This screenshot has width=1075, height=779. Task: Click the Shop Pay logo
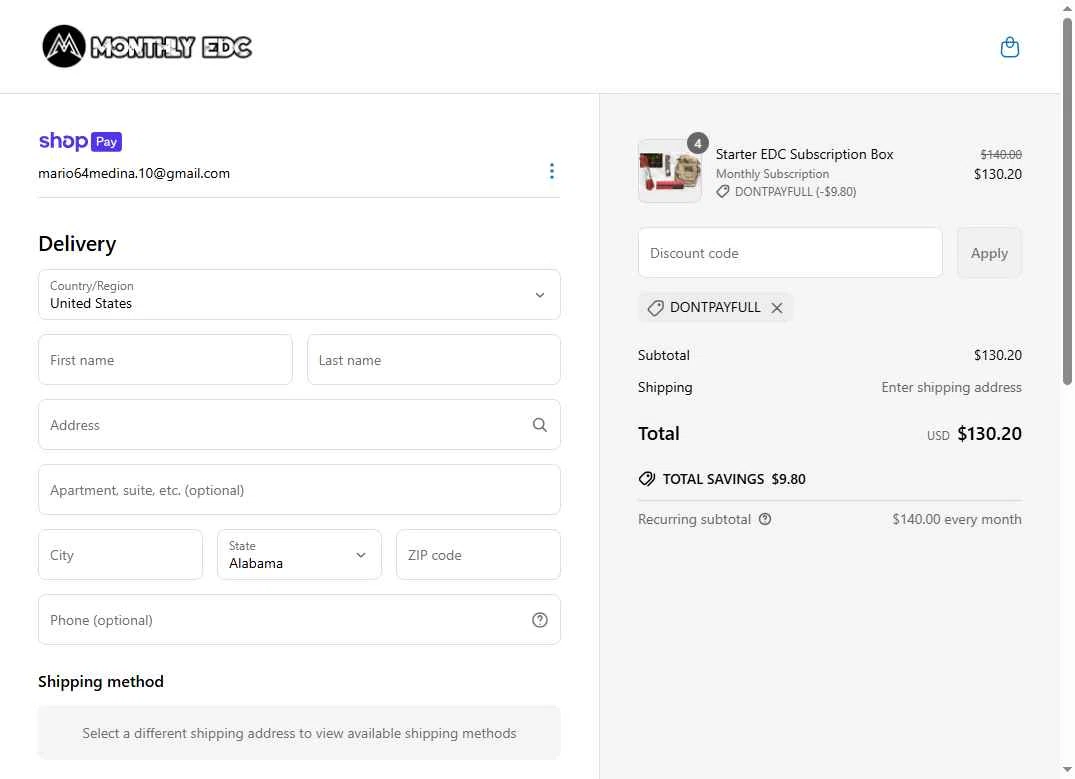[80, 141]
